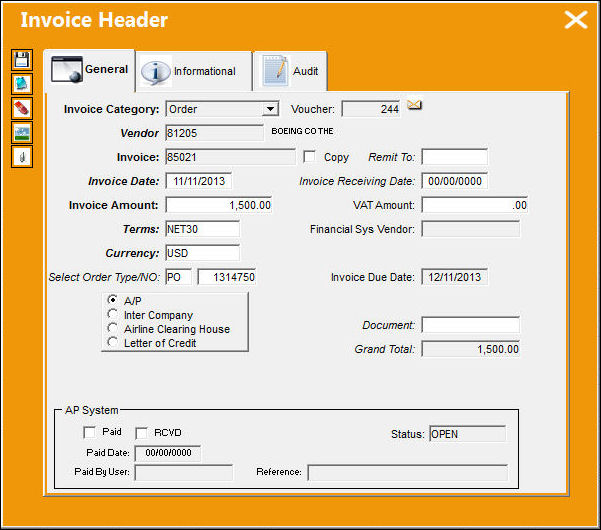The width and height of the screenshot is (601, 530).
Task: Check the RCVD checkbox
Action: pos(141,433)
